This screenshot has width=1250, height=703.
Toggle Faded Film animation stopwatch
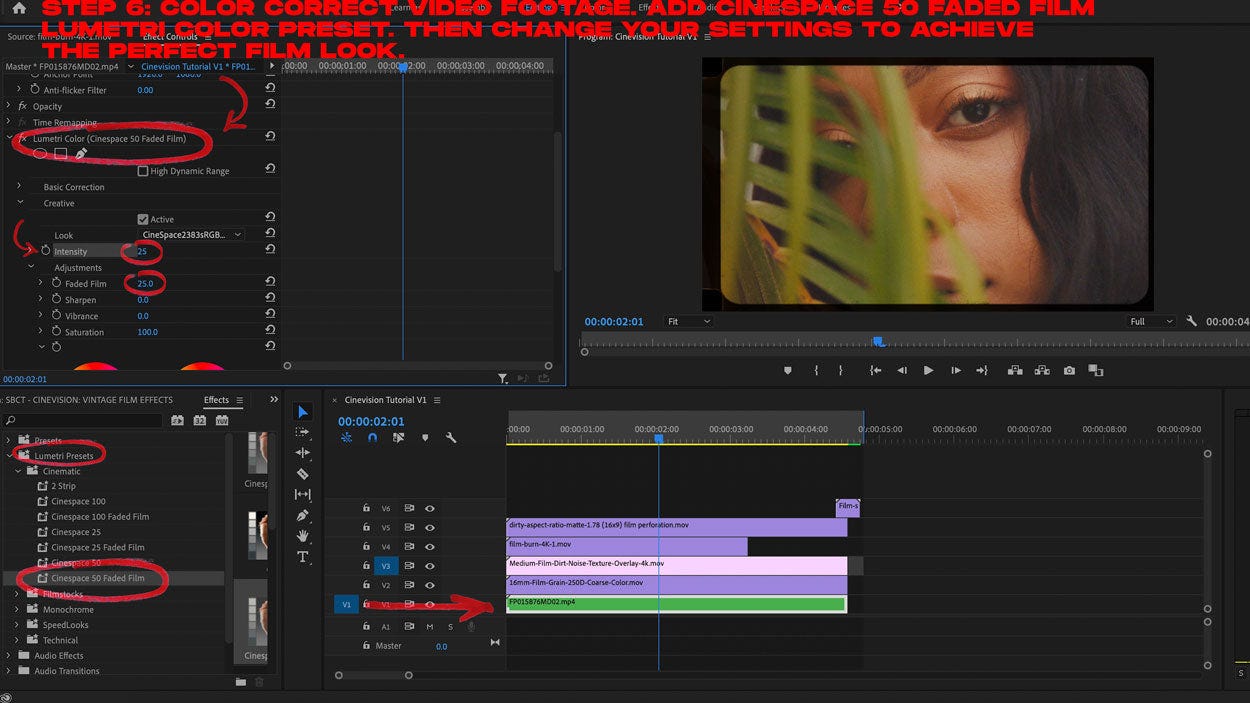tap(56, 283)
